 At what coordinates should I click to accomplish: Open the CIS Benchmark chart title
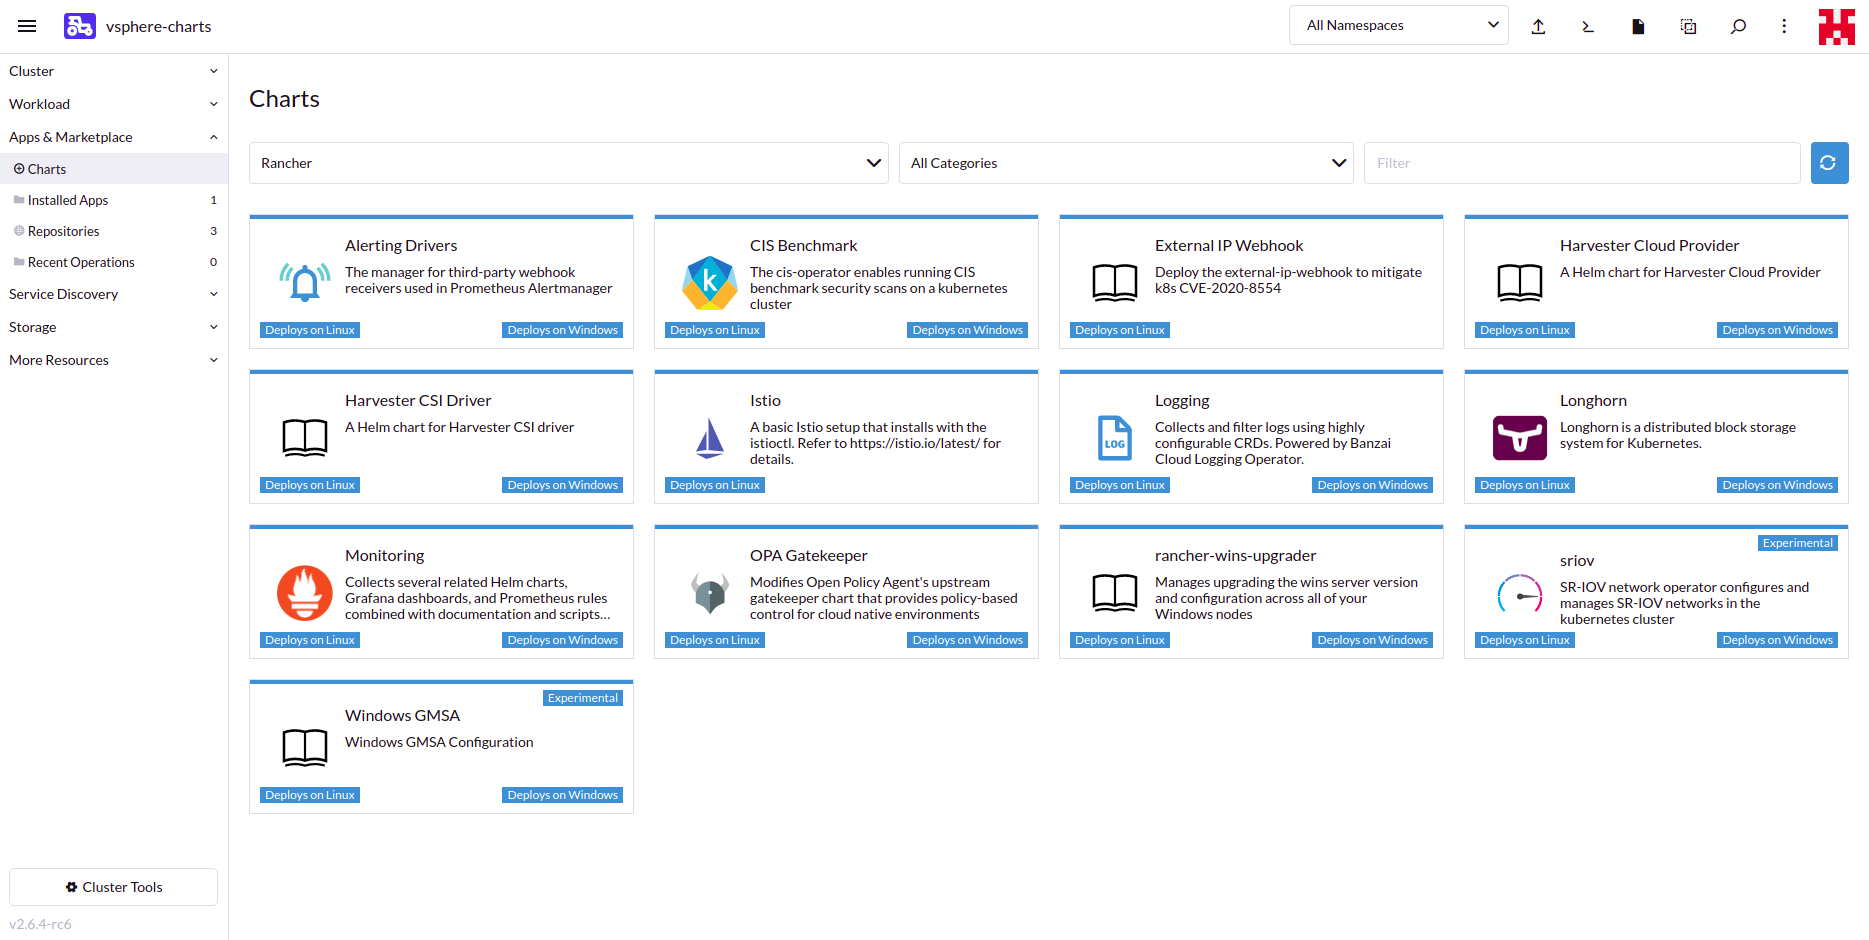tap(804, 246)
